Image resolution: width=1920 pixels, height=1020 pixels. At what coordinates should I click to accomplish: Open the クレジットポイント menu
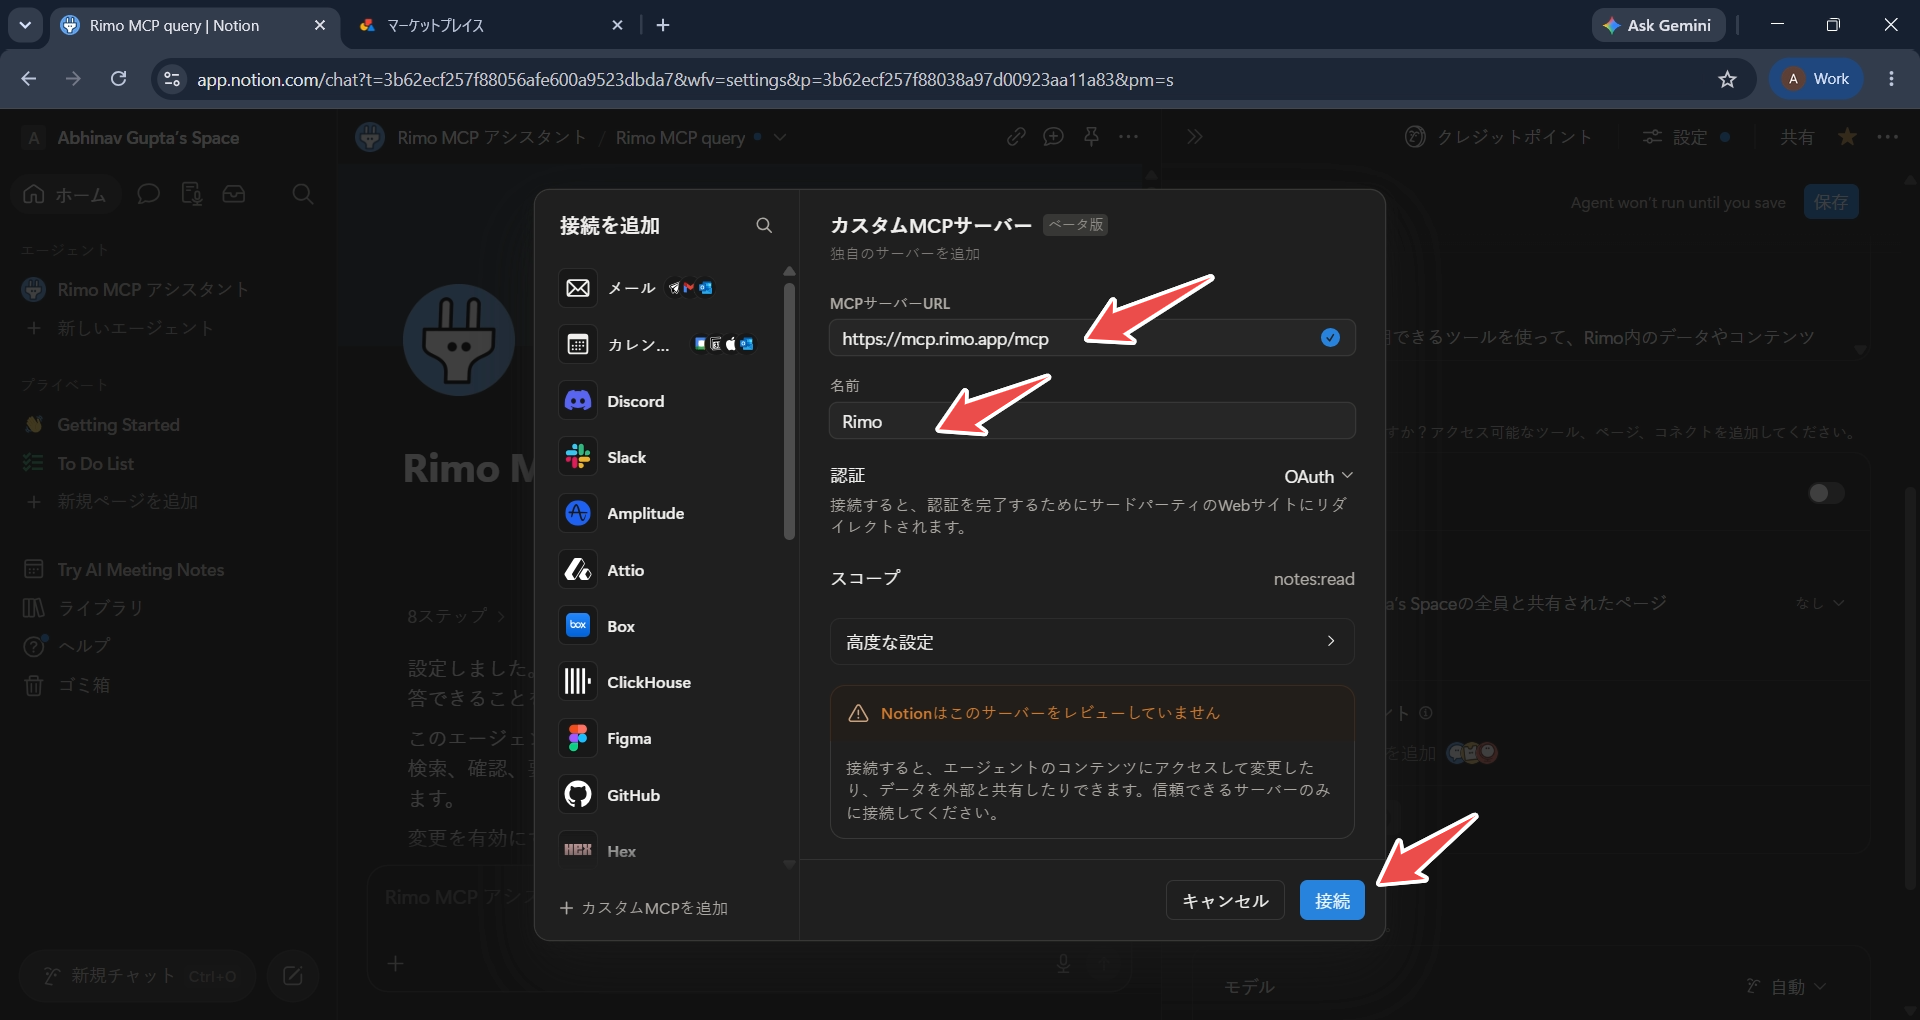[1498, 137]
